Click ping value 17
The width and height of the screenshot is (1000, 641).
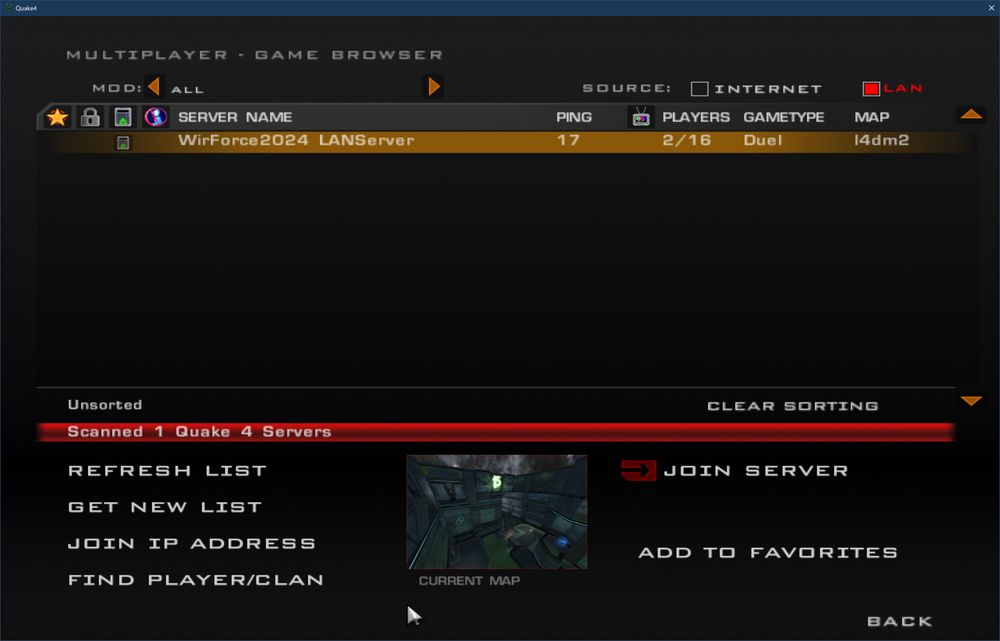568,140
